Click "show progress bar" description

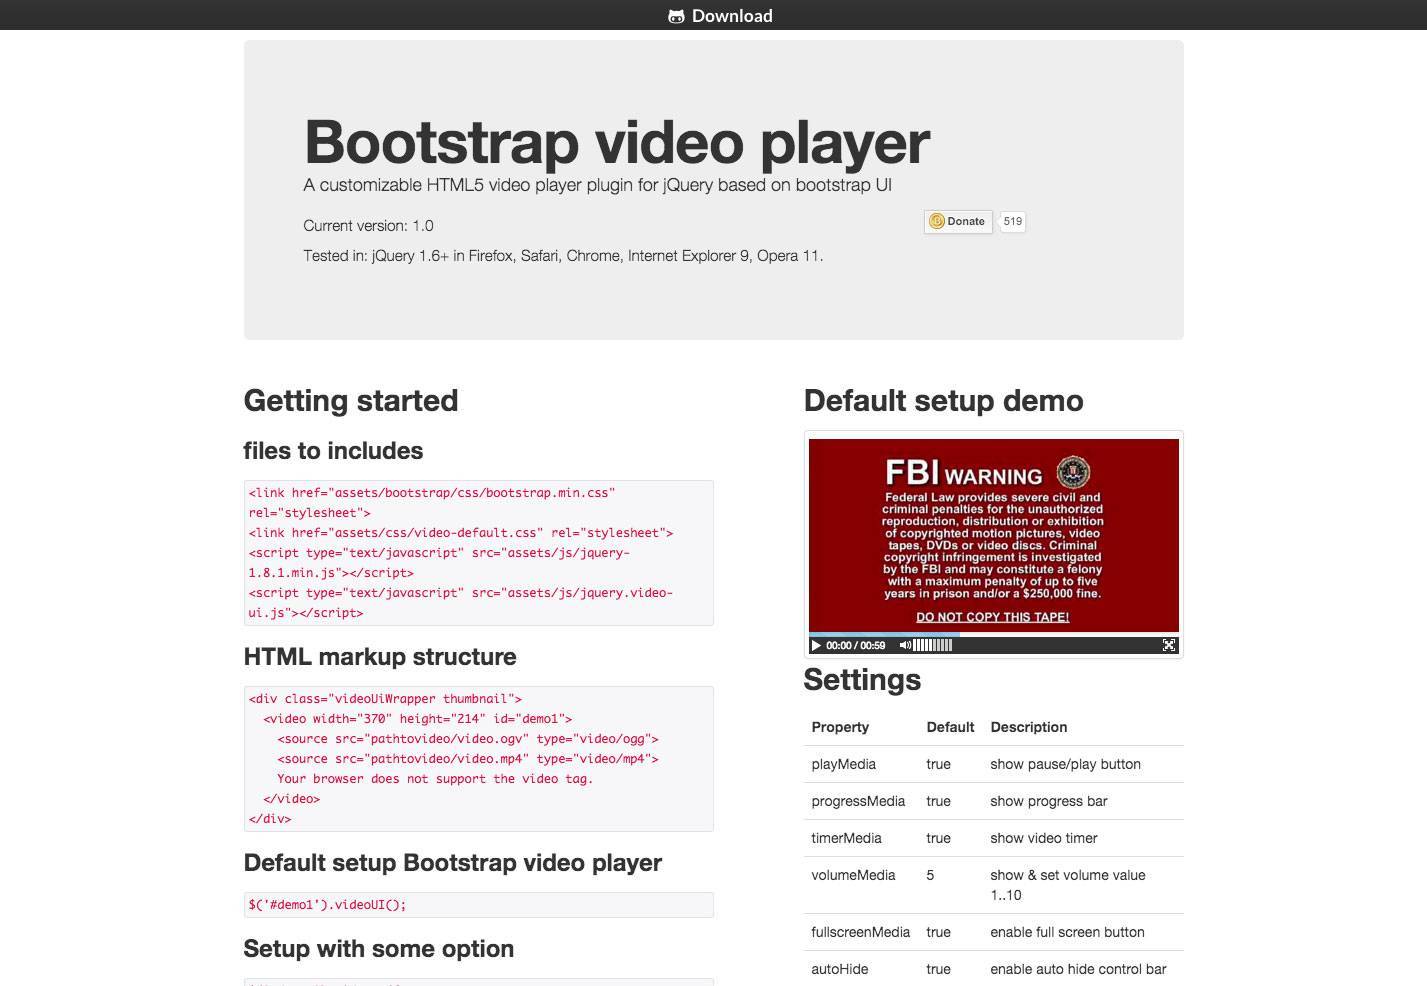[1049, 801]
